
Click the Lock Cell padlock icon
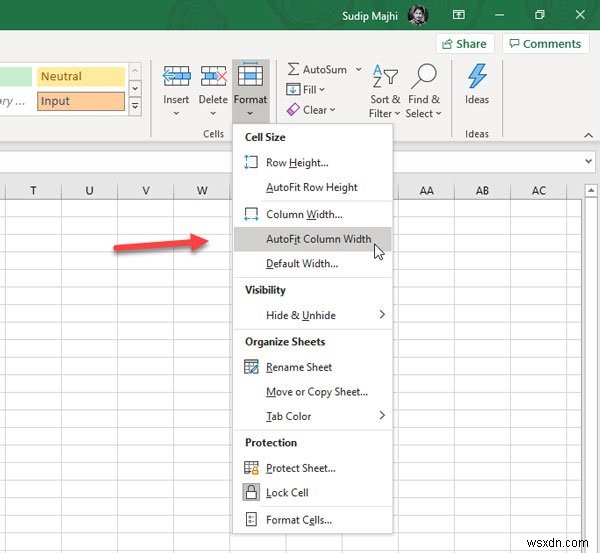click(251, 492)
